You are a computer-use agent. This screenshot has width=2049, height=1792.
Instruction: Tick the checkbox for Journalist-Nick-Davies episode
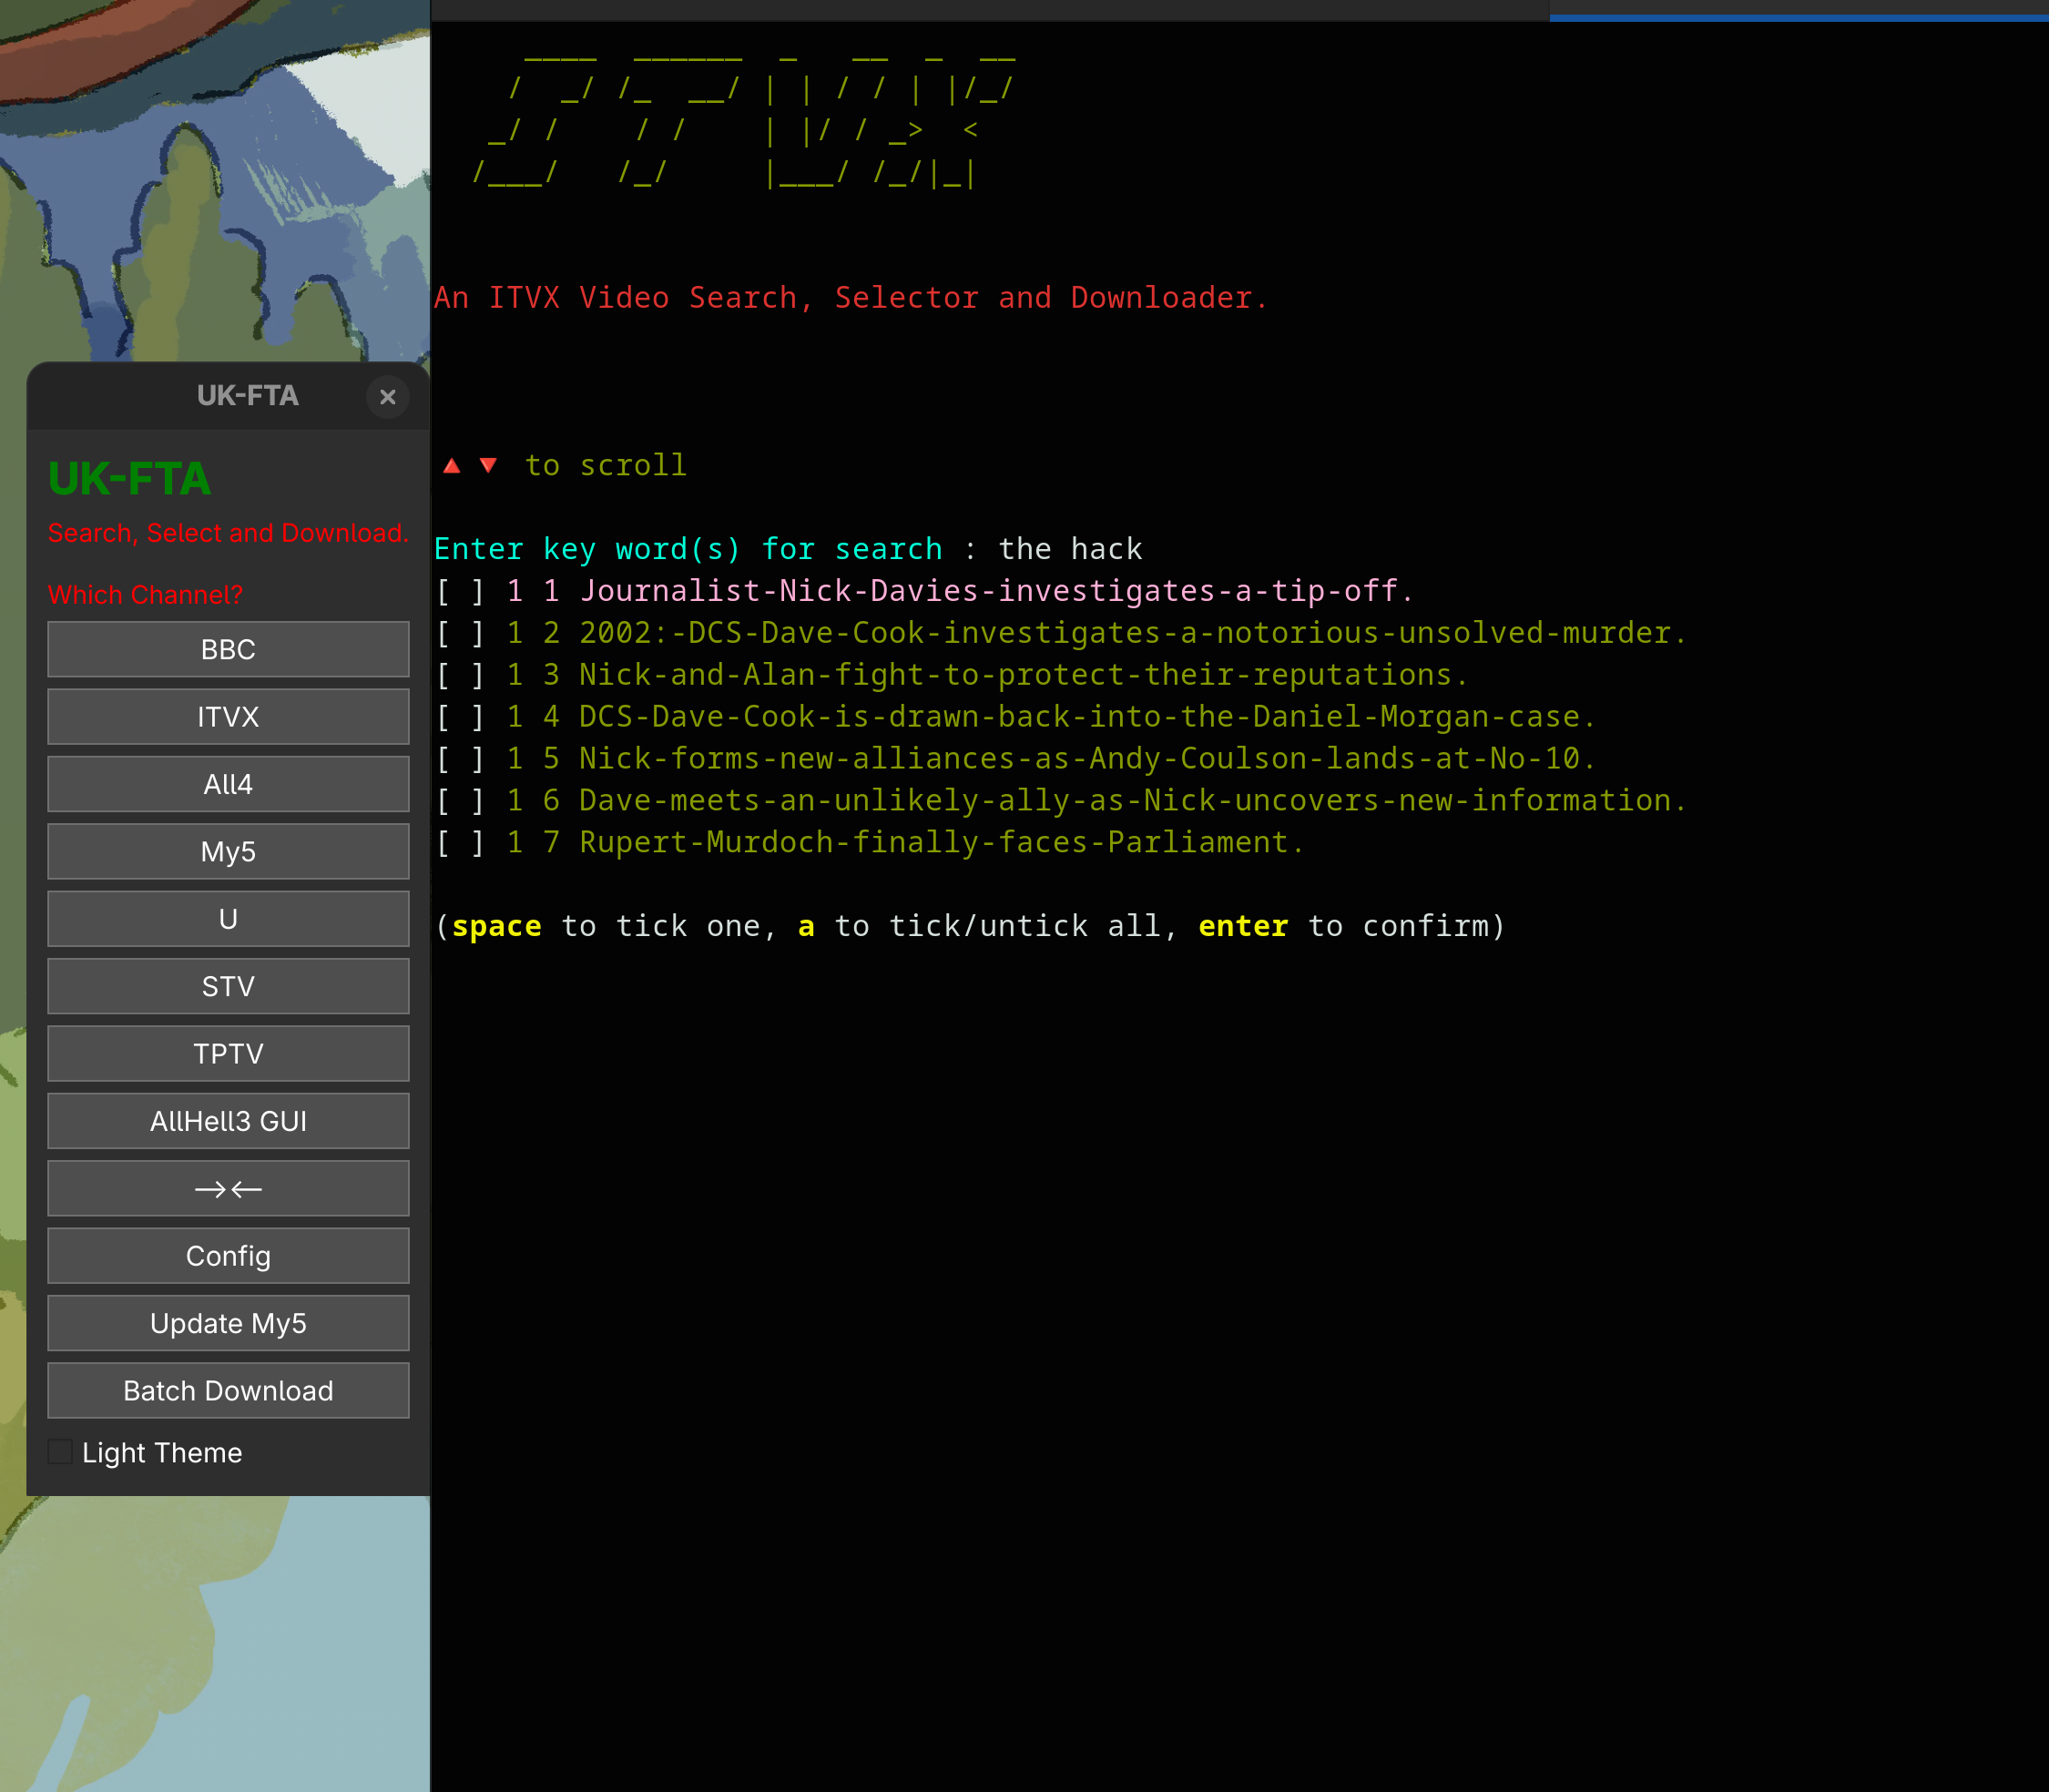[x=460, y=591]
